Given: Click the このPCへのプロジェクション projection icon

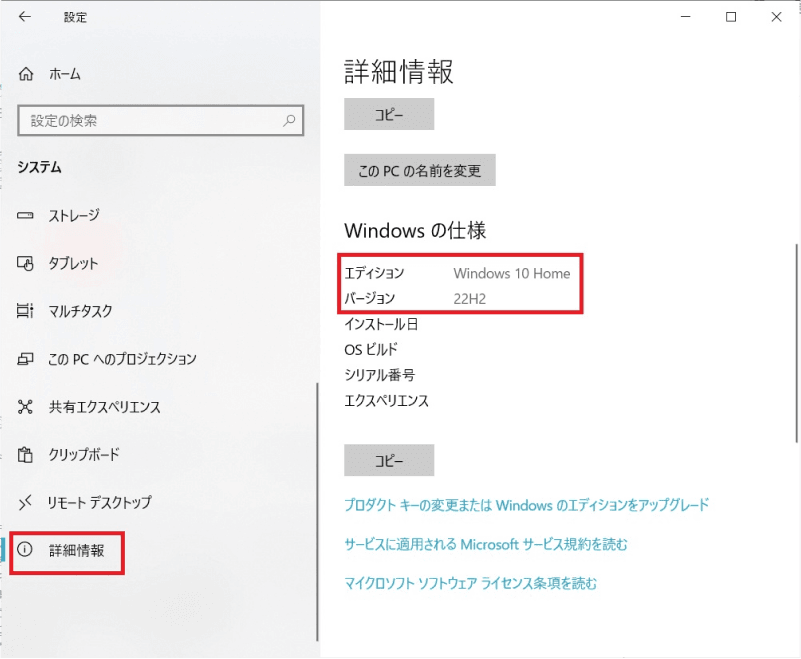Looking at the screenshot, I should click(25, 359).
